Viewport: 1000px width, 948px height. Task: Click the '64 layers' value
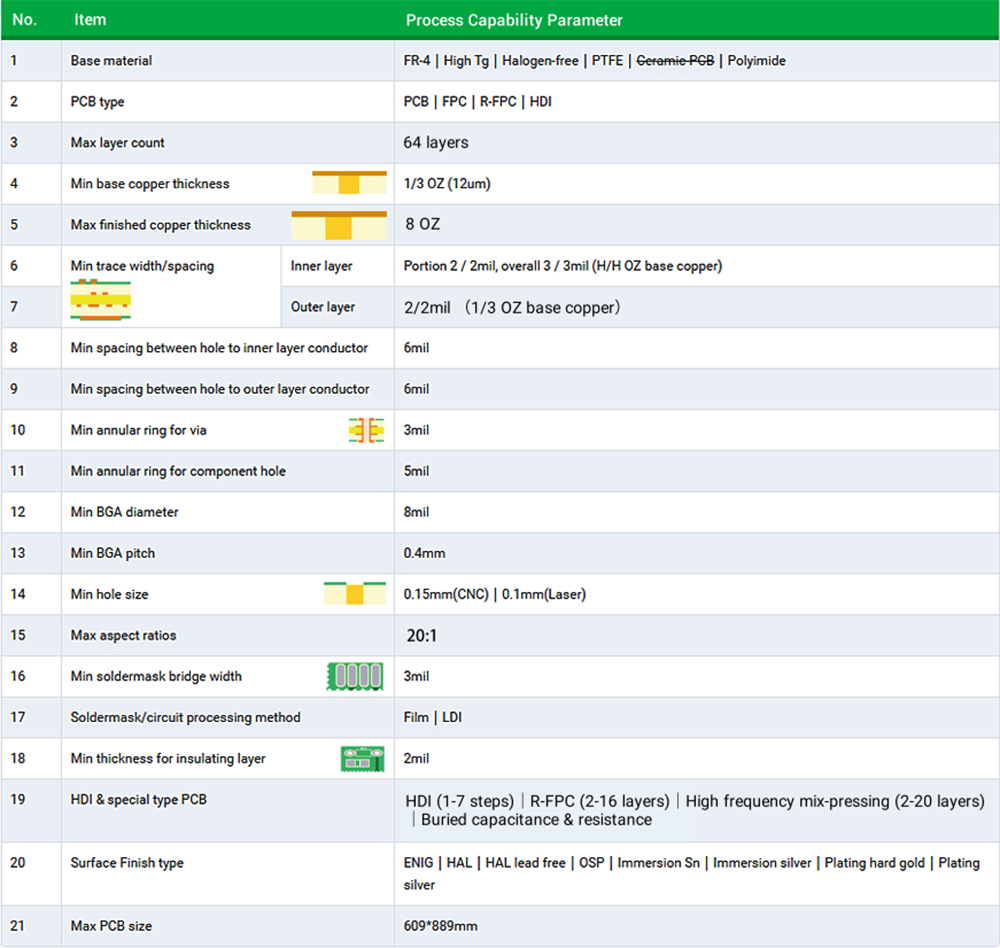(x=436, y=142)
